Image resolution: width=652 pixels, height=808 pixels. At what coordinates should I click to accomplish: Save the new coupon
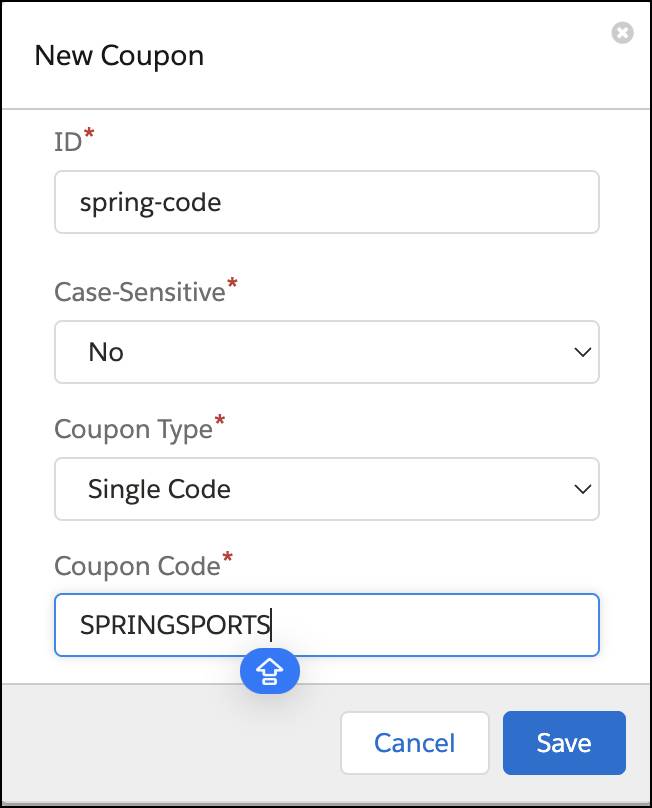[564, 743]
